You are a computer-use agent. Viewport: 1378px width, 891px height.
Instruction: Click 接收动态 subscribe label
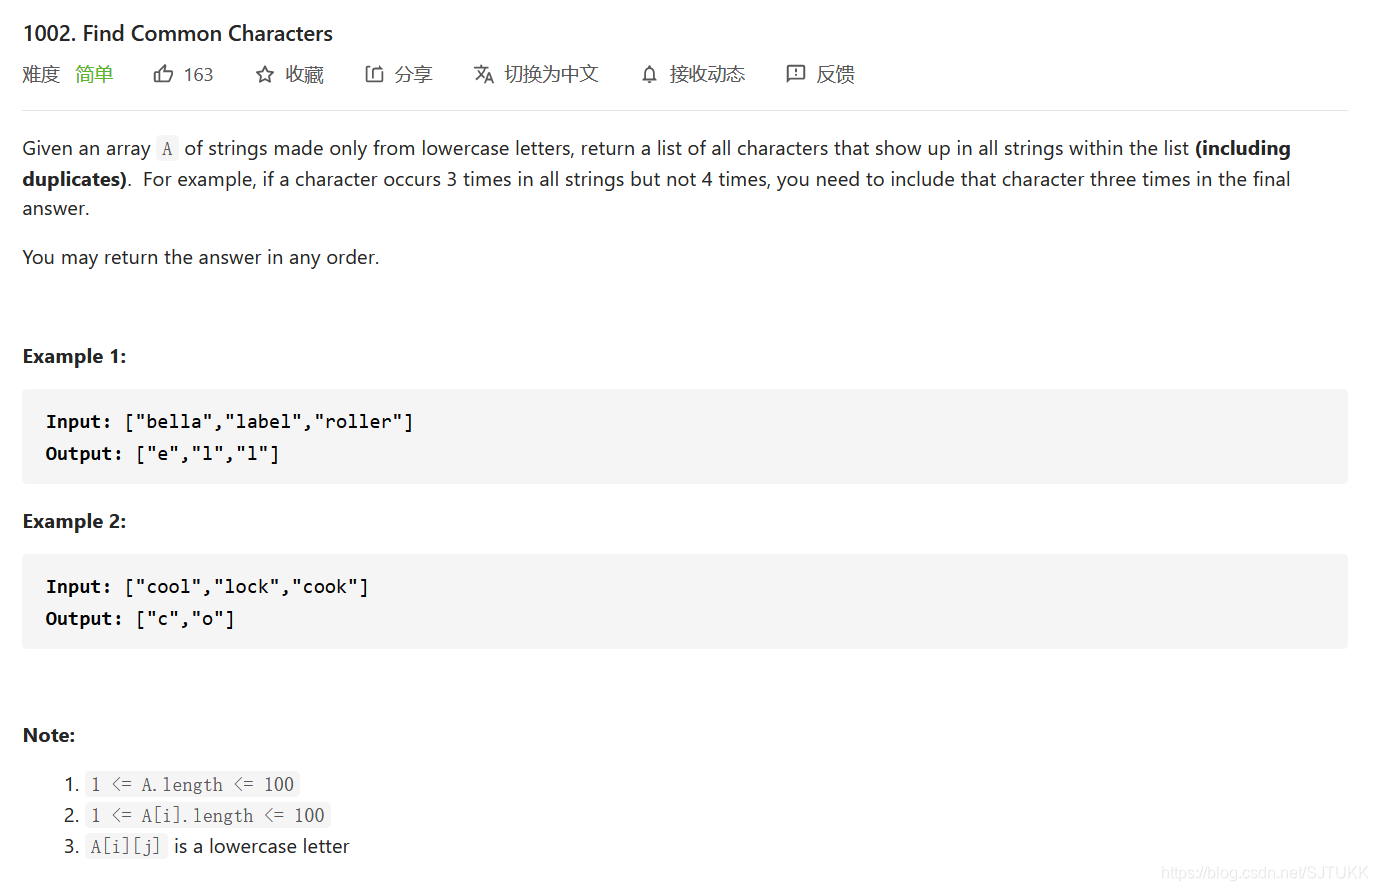[x=707, y=74]
